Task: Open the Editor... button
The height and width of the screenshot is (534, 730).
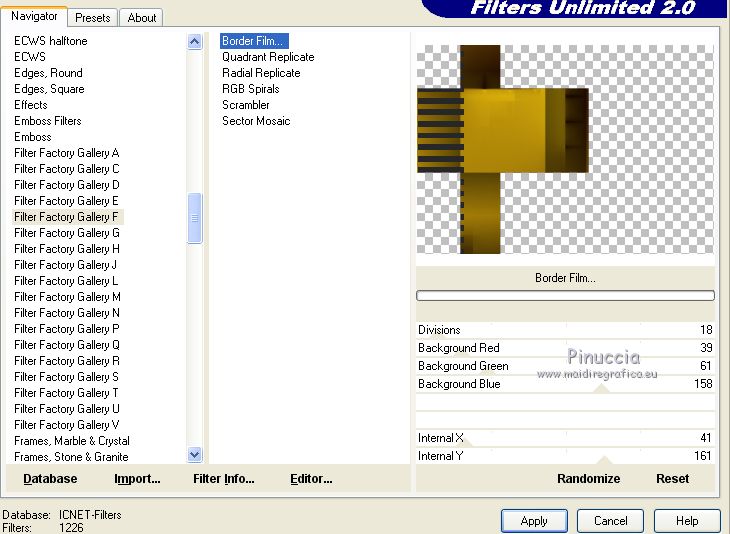Action: [x=311, y=479]
